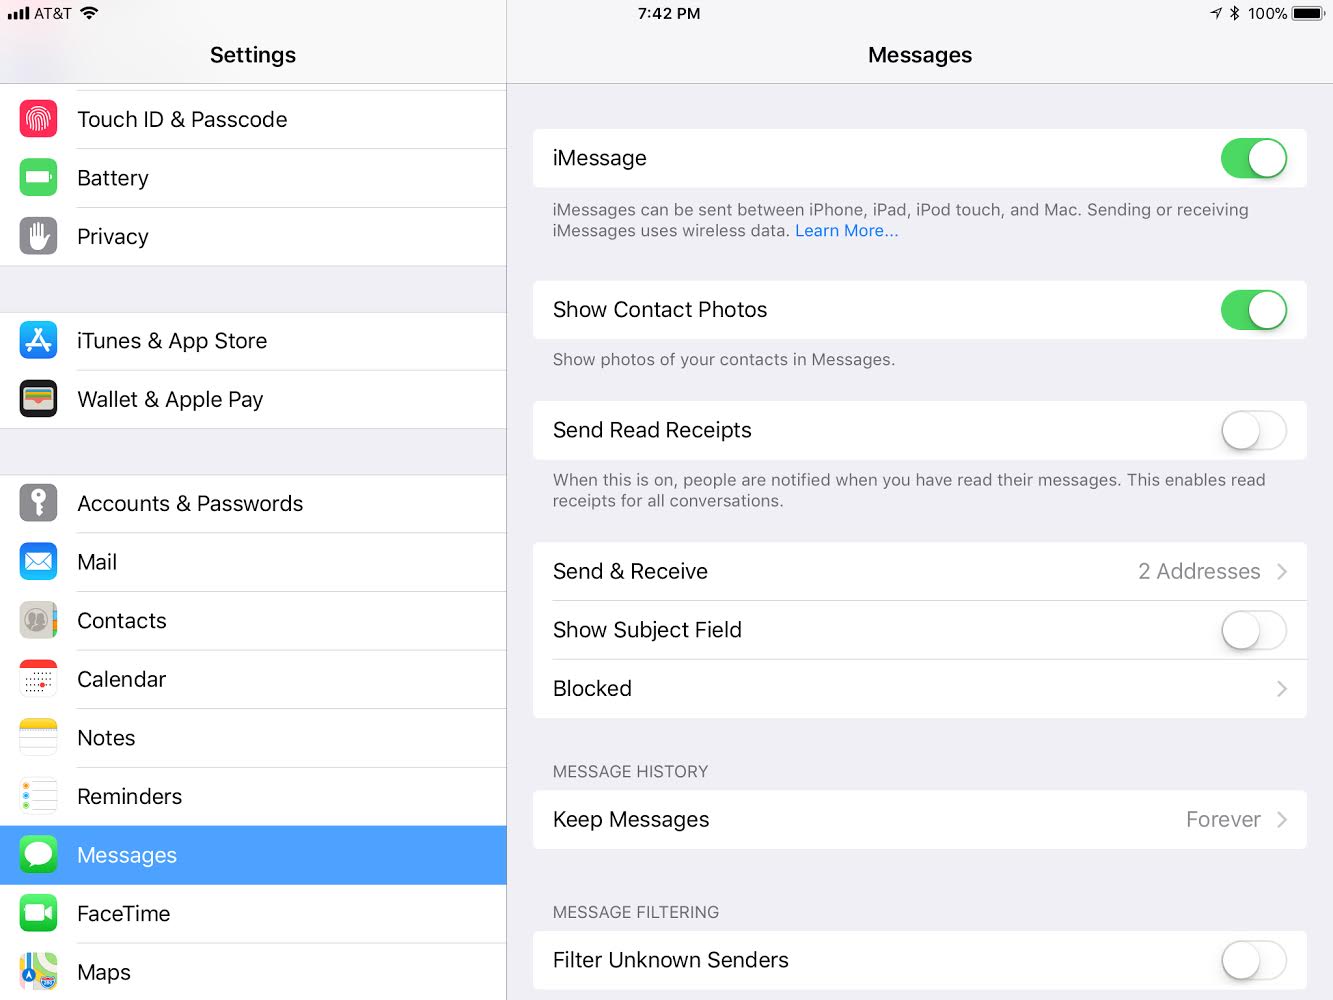Tap the battery indicator in status bar

click(x=1309, y=13)
